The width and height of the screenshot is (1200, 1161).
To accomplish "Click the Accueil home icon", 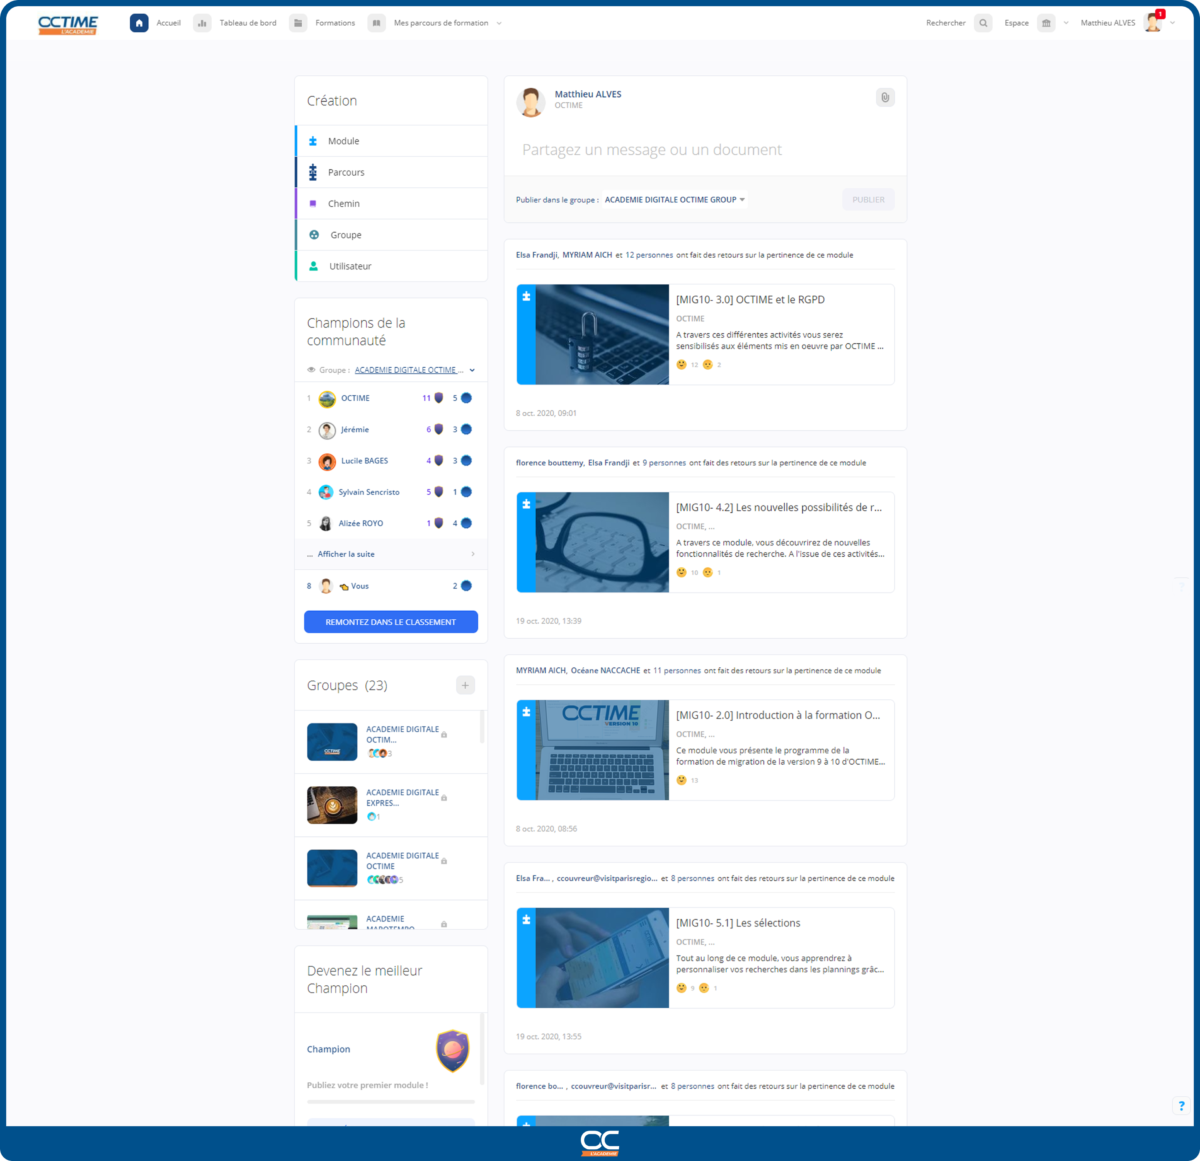I will (x=139, y=23).
